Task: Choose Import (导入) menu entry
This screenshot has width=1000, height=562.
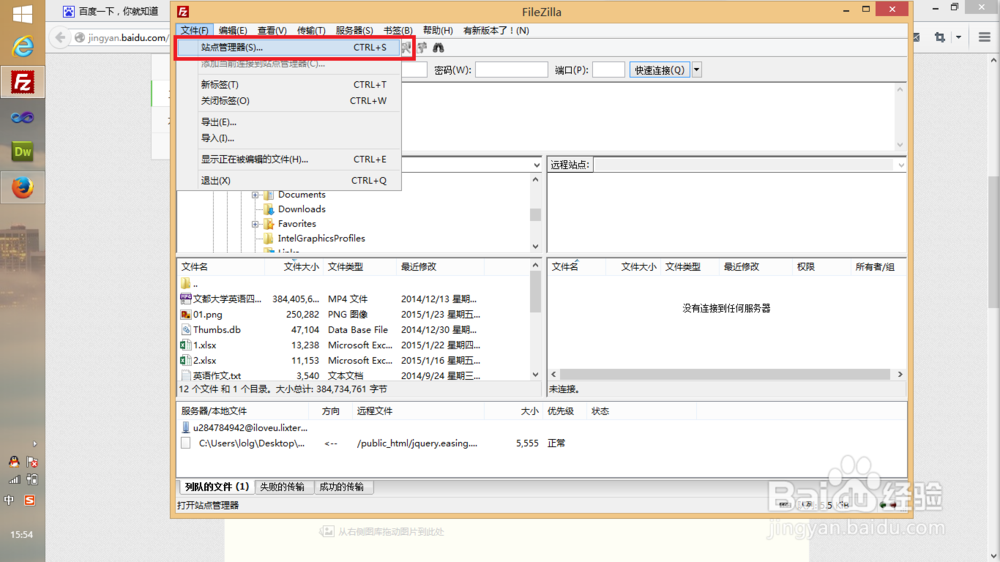Action: [290, 138]
